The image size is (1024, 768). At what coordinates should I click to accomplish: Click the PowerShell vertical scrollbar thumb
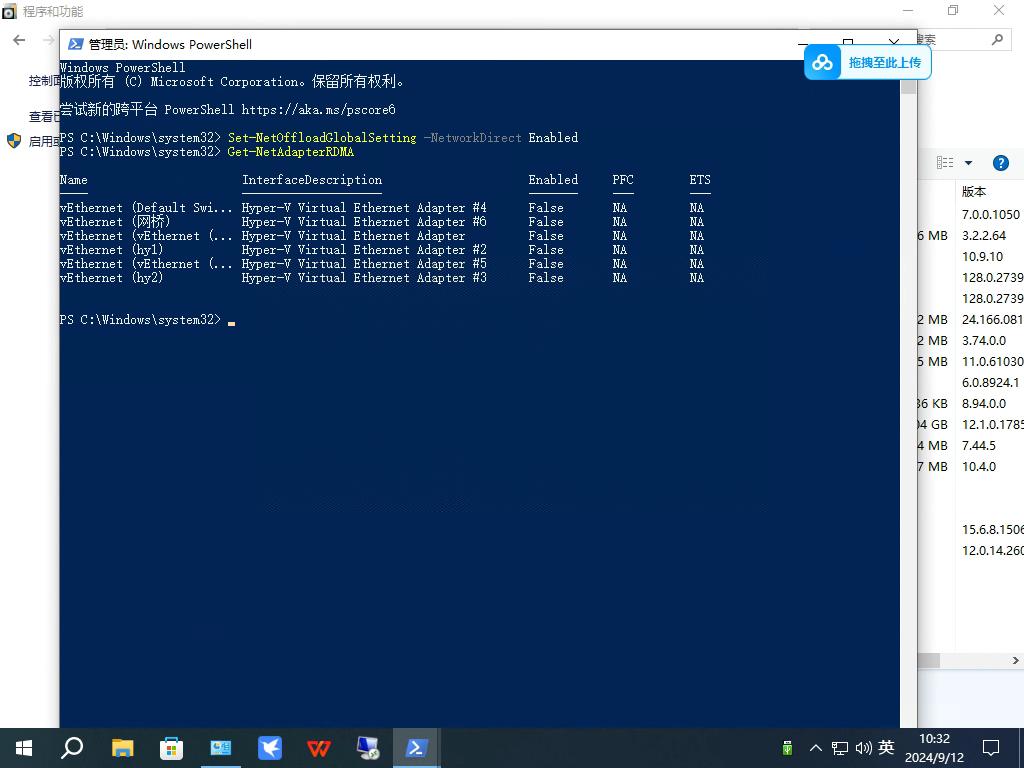(x=908, y=87)
